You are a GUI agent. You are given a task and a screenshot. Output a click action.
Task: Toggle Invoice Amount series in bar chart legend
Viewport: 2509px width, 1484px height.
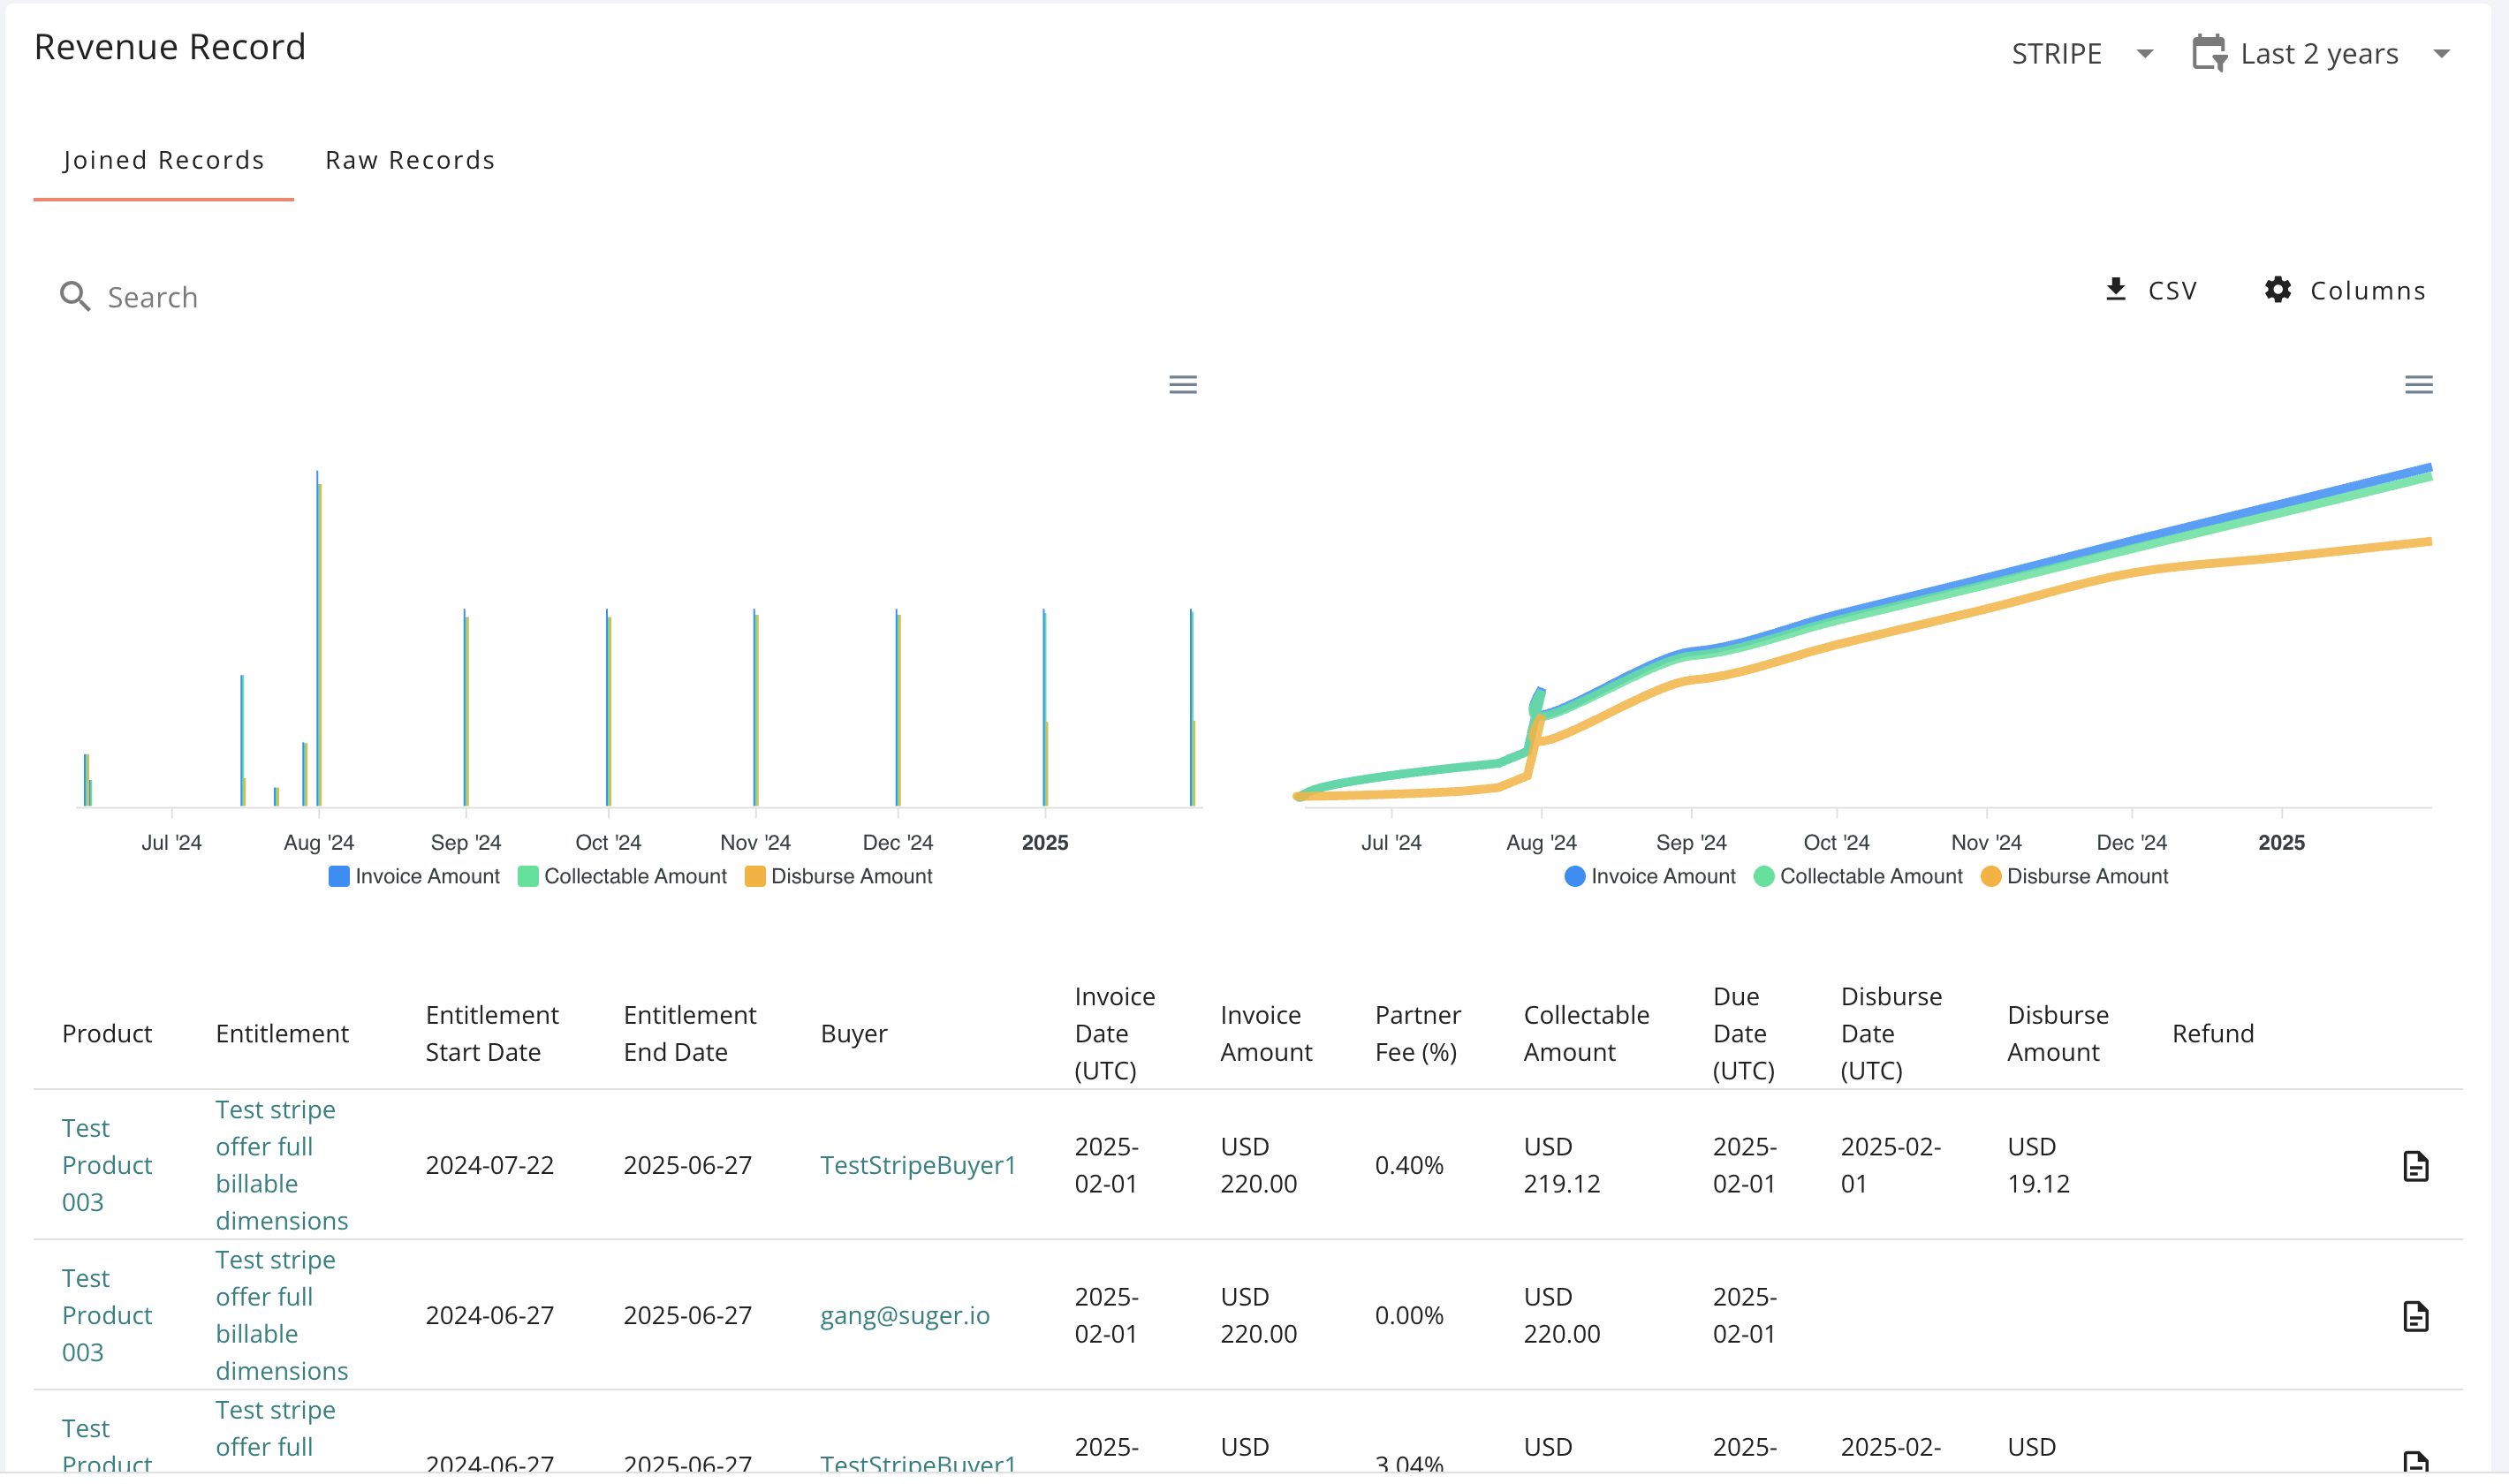coord(426,877)
